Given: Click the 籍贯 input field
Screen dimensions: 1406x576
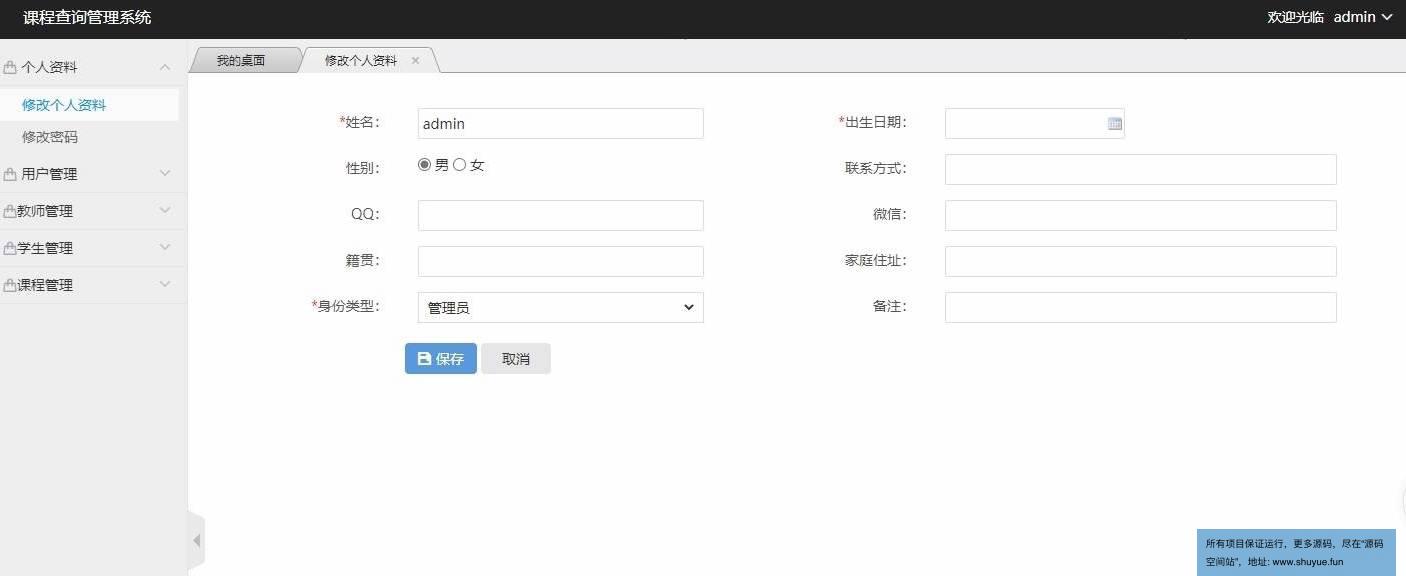Looking at the screenshot, I should pyautogui.click(x=560, y=262).
